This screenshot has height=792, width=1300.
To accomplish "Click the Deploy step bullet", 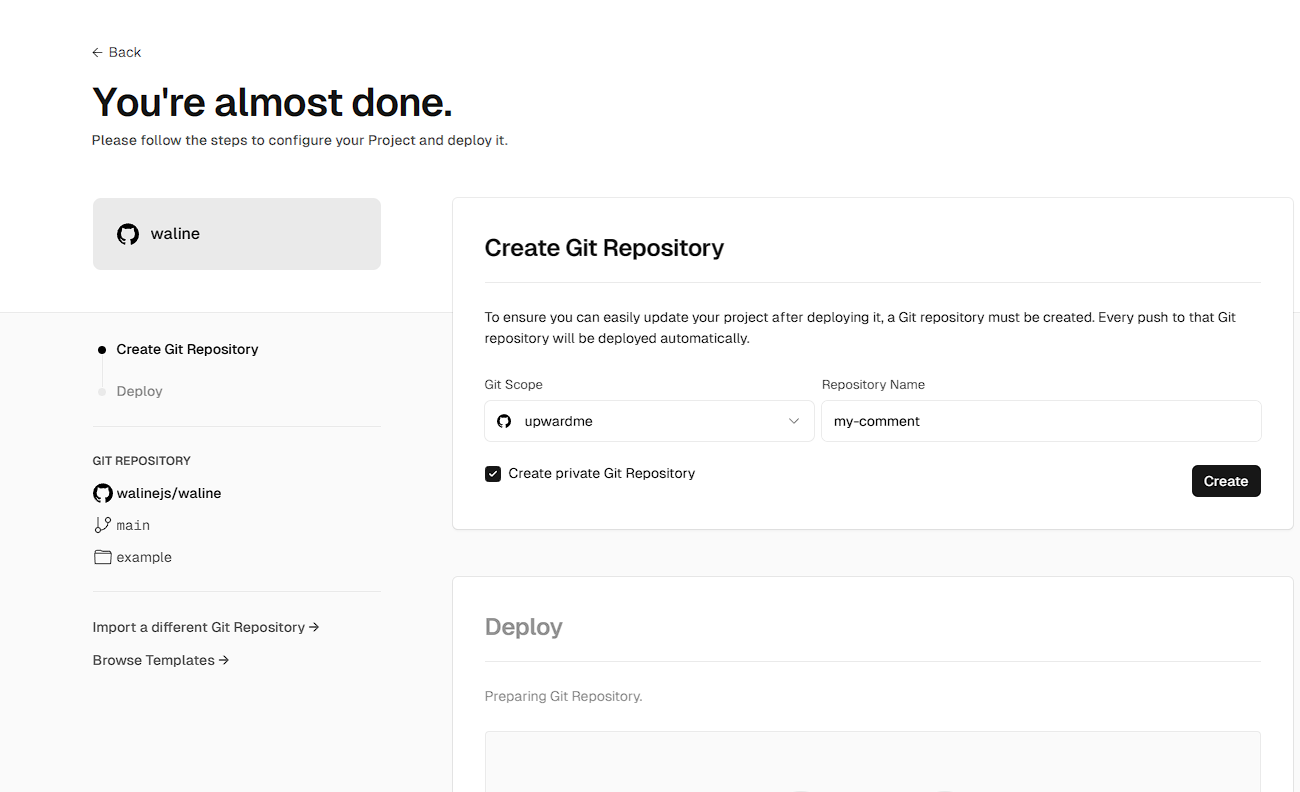I will pos(102,392).
